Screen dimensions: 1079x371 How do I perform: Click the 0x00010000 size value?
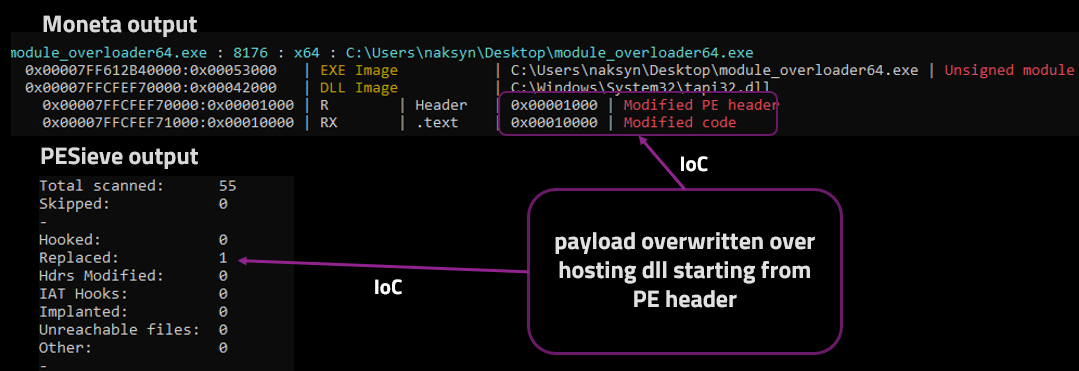click(x=555, y=123)
